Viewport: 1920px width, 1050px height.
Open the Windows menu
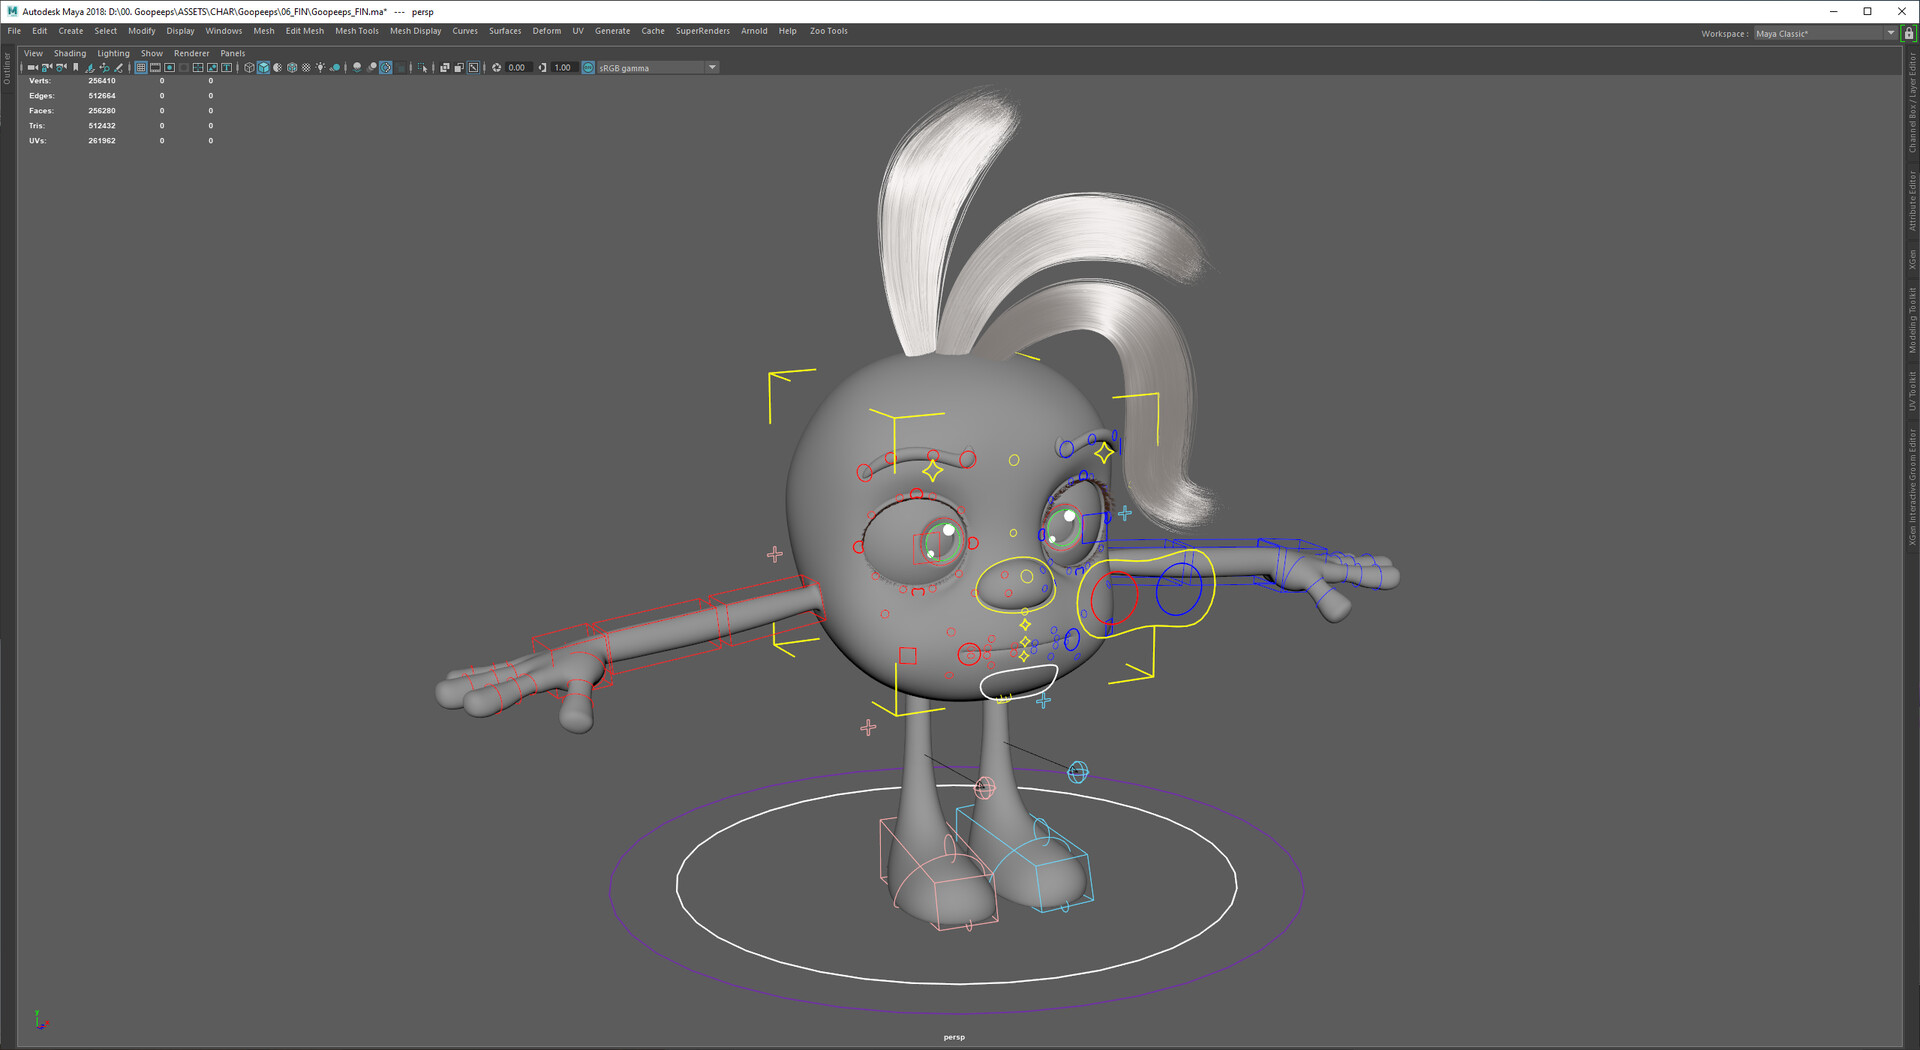coord(224,31)
